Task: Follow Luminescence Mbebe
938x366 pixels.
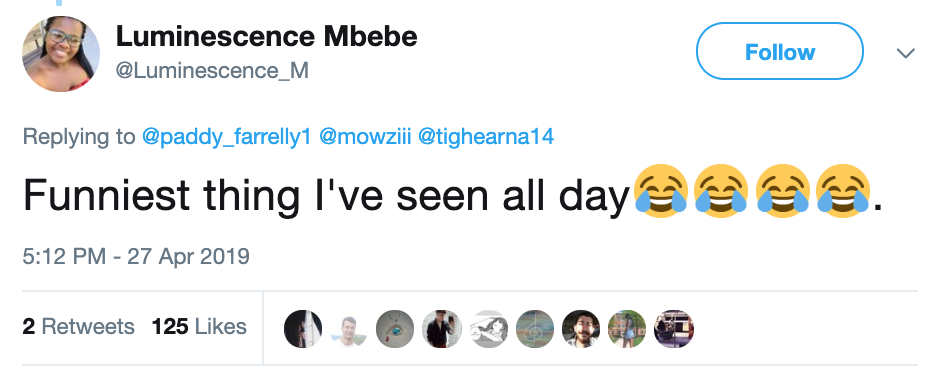Action: tap(779, 51)
